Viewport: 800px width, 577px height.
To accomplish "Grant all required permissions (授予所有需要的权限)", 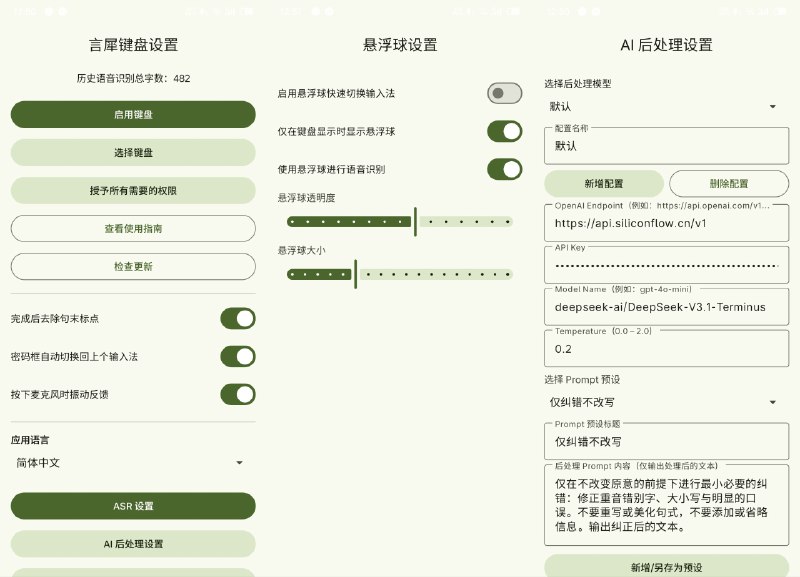I will pos(133,190).
